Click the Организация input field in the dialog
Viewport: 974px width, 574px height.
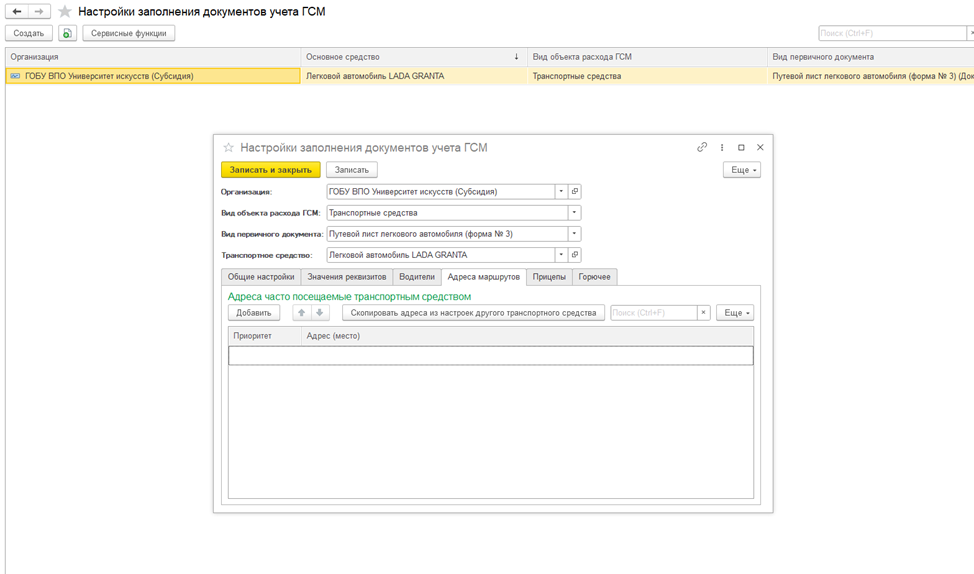tap(440, 191)
